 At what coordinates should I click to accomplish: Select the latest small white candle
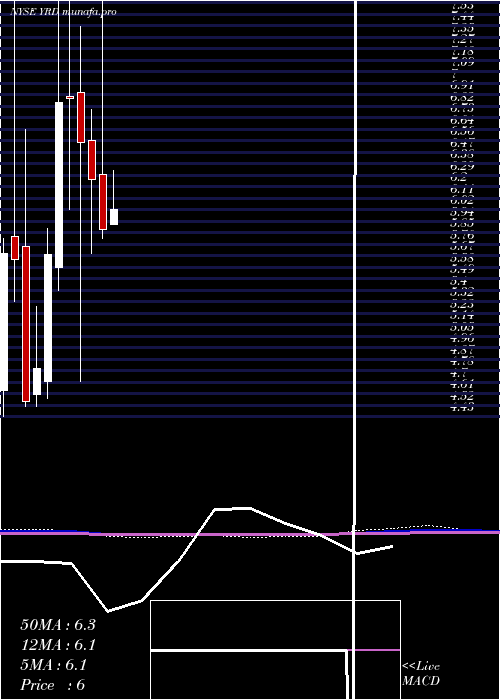[114, 217]
